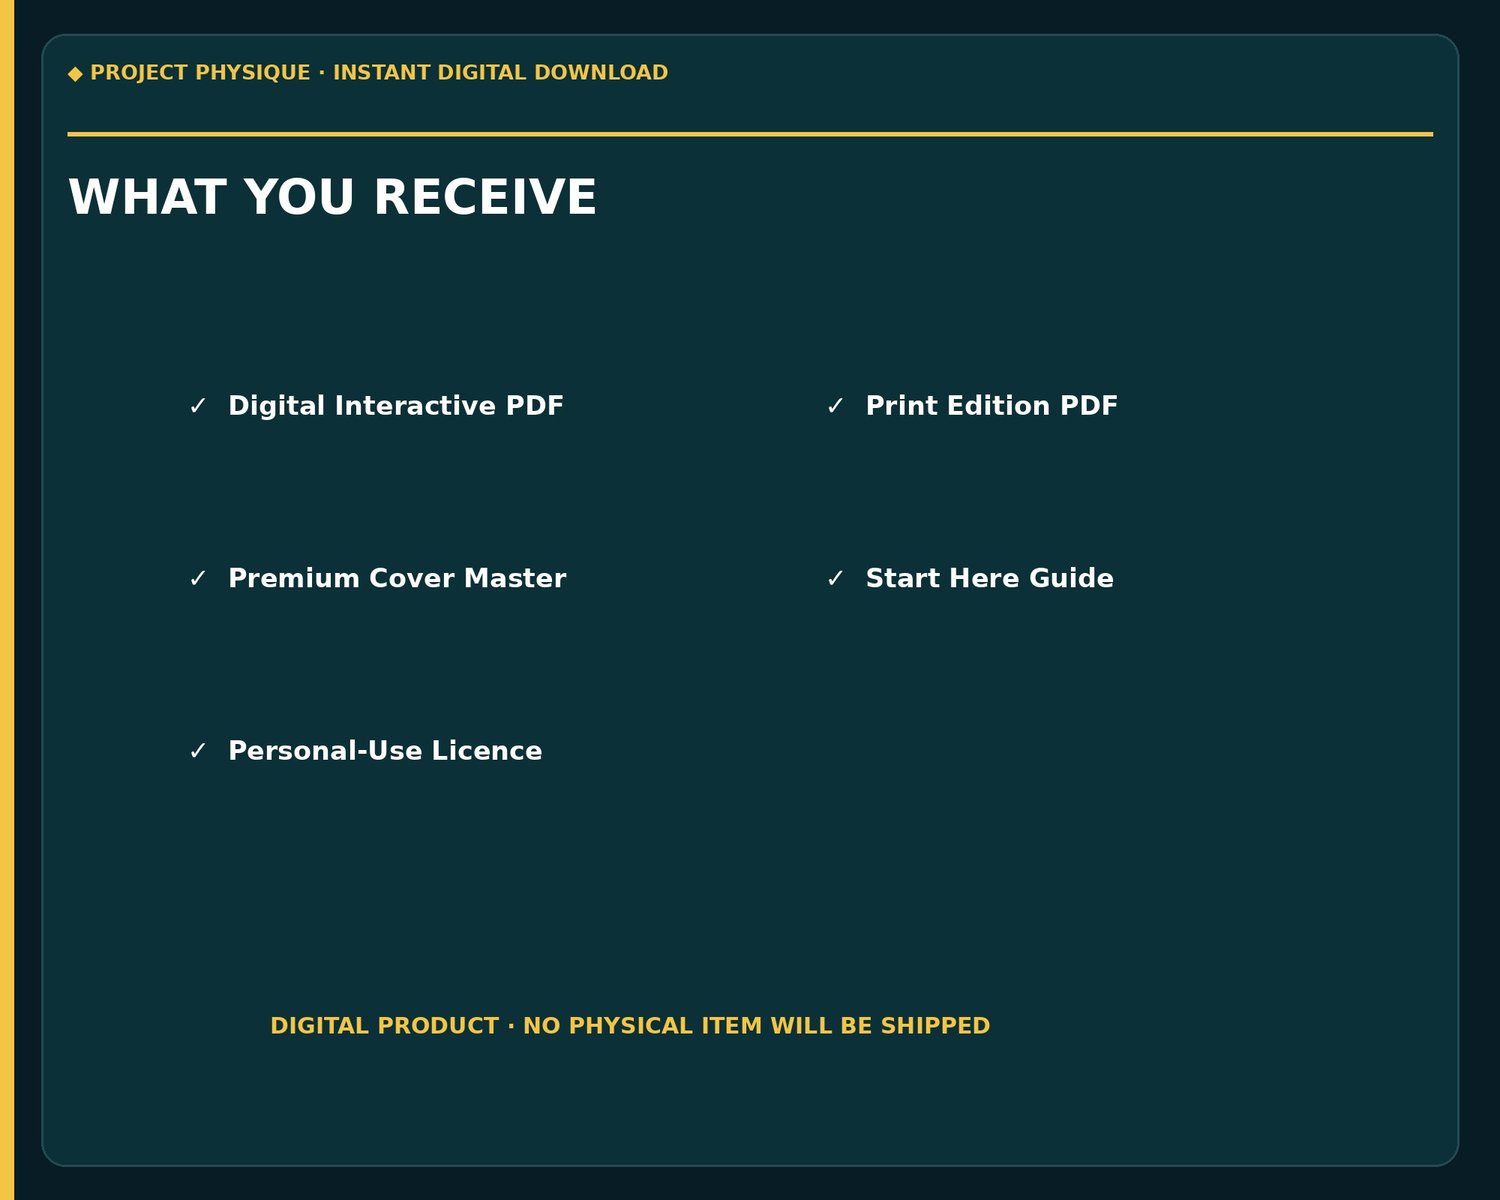
Task: Click the PROJECT PHYSIQUE header text
Action: (200, 73)
